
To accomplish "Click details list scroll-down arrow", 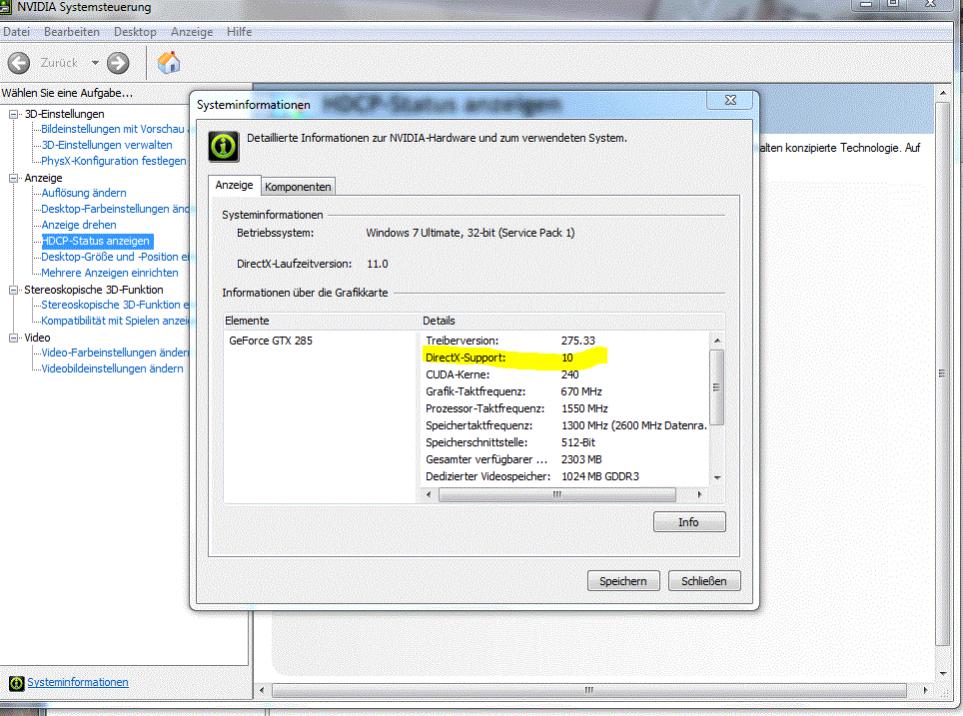I will 717,478.
